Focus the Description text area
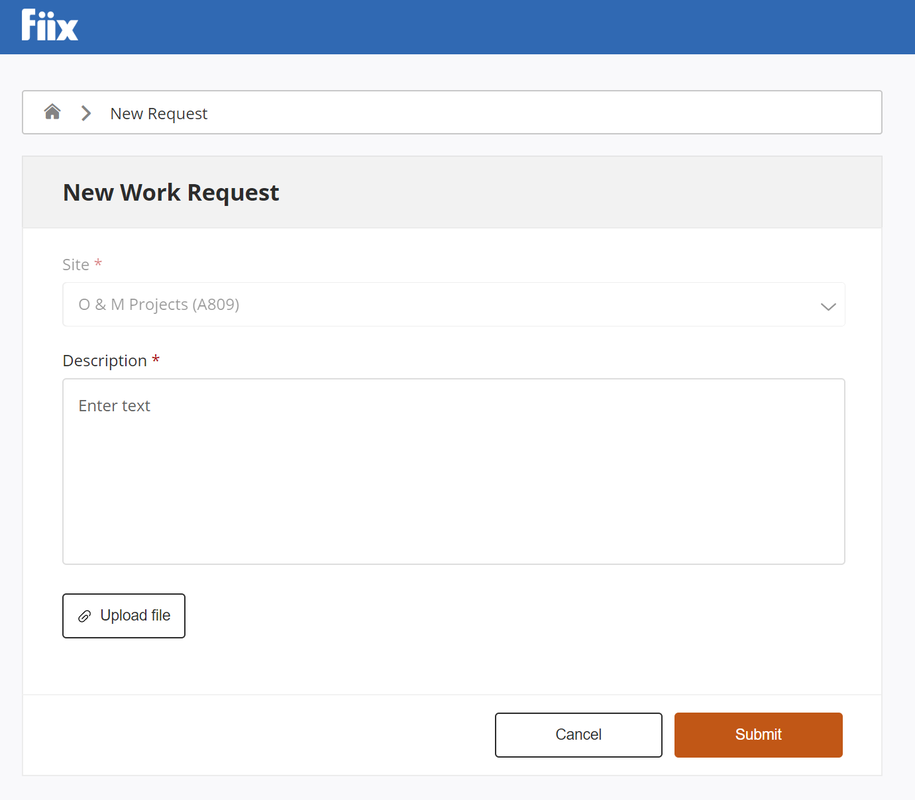The width and height of the screenshot is (915, 800). point(453,471)
